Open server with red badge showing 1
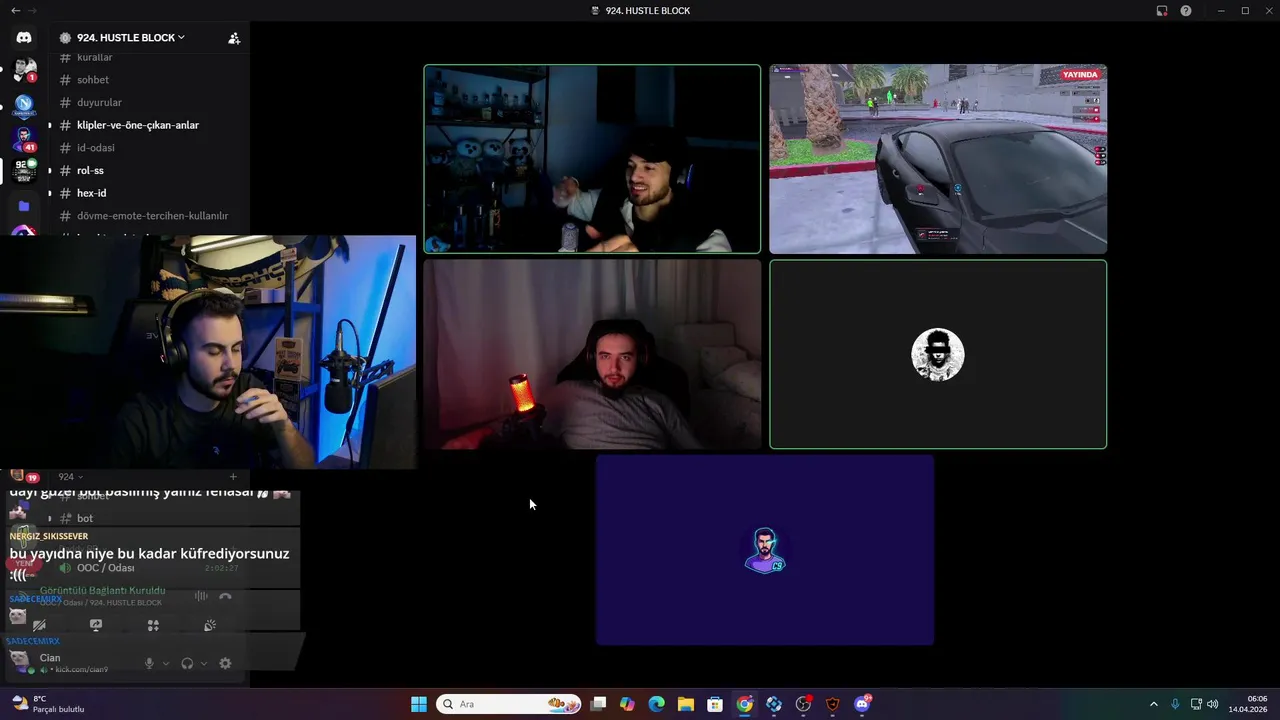Viewport: 1280px width, 720px height. [24, 71]
